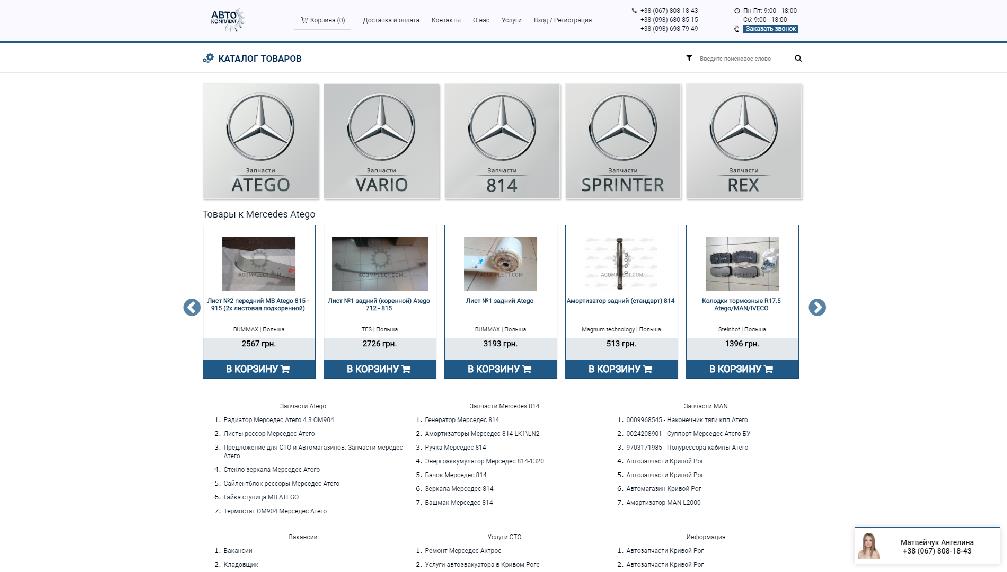The height and width of the screenshot is (572, 1007).
Task: Advance product carousel with right arrow
Action: [x=817, y=308]
